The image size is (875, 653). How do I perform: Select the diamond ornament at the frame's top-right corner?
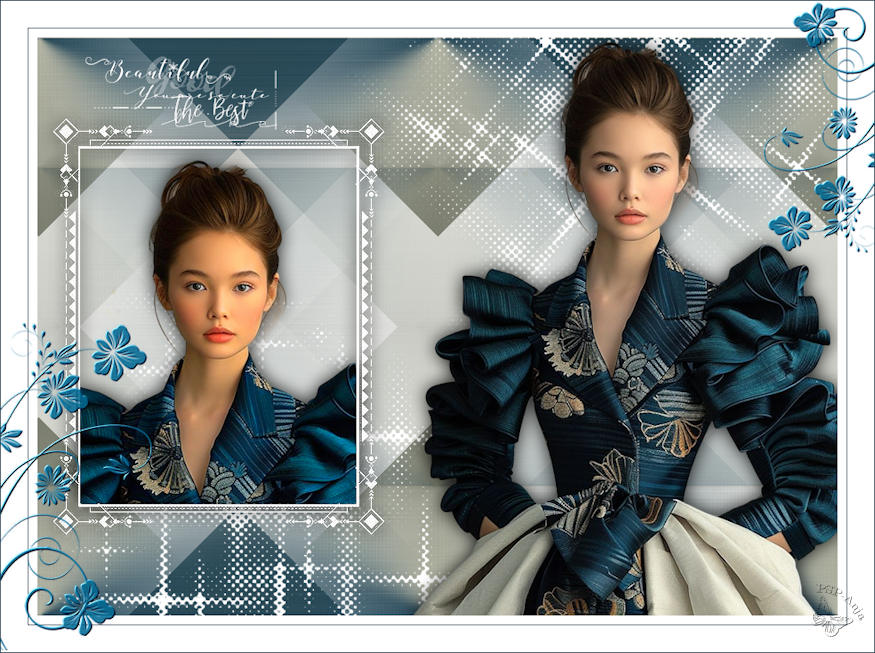click(x=371, y=131)
